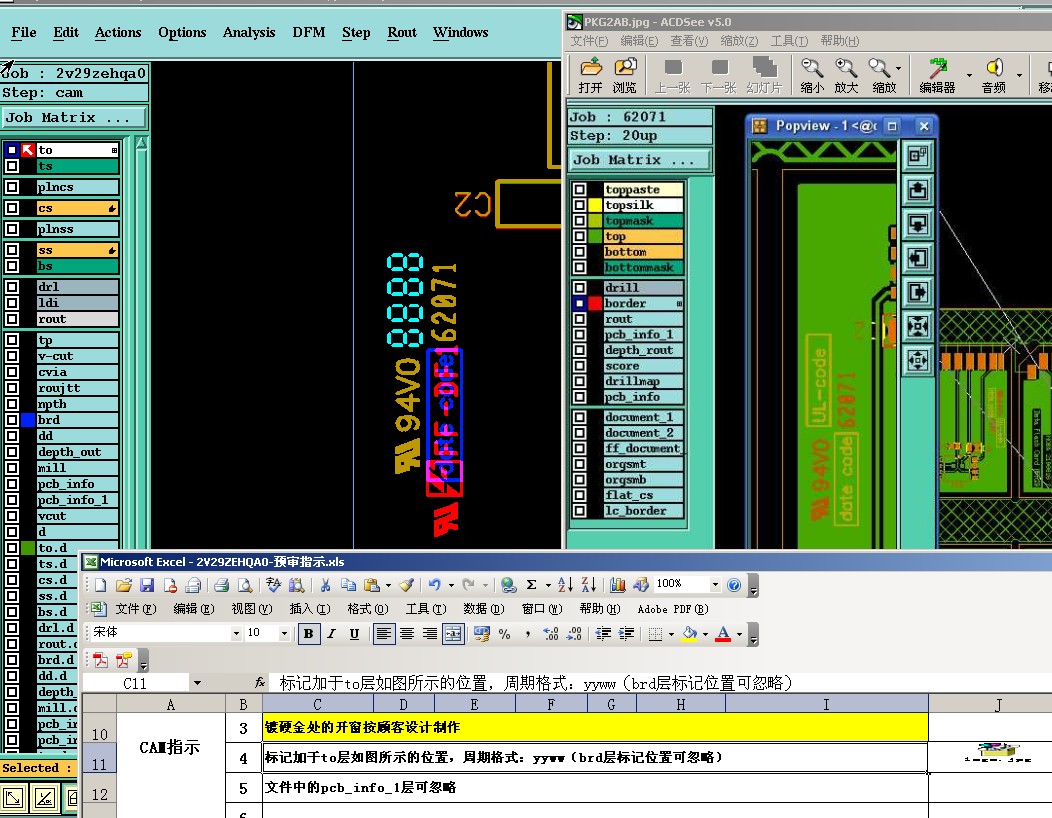Toggle checkbox for plncs layer
Viewport: 1052px width, 818px height.
pyautogui.click(x=12, y=187)
